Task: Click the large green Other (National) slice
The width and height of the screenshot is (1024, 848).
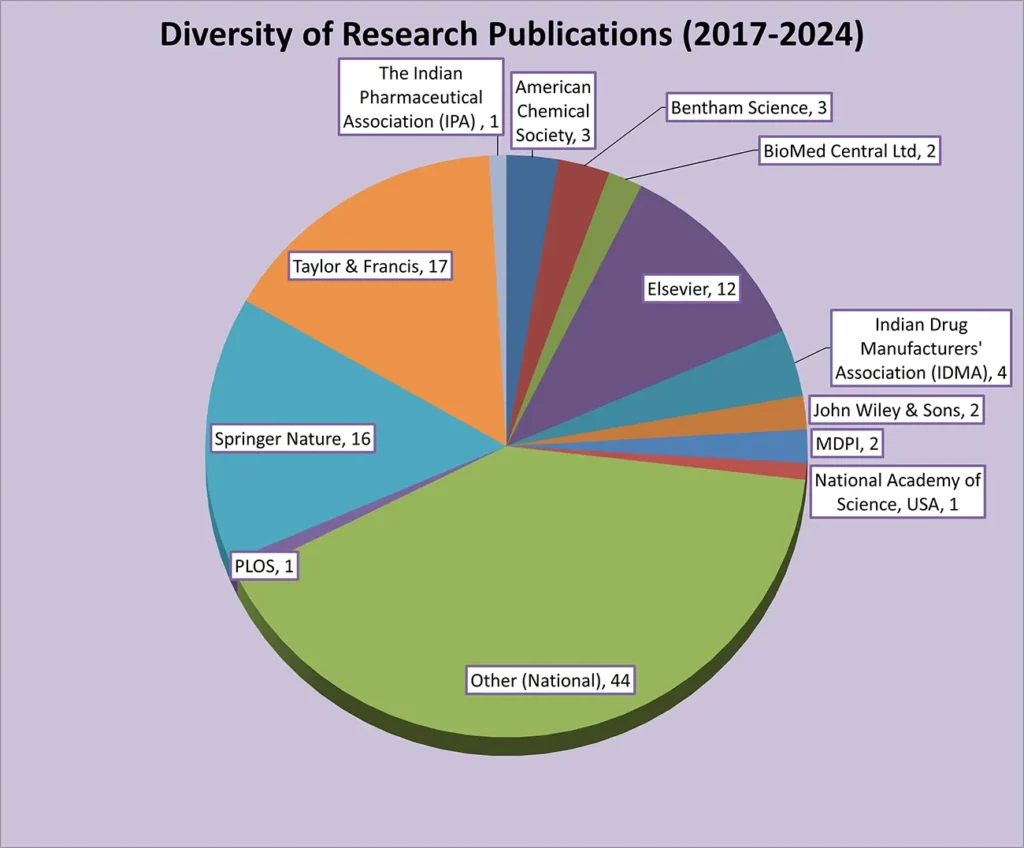Action: (x=520, y=580)
